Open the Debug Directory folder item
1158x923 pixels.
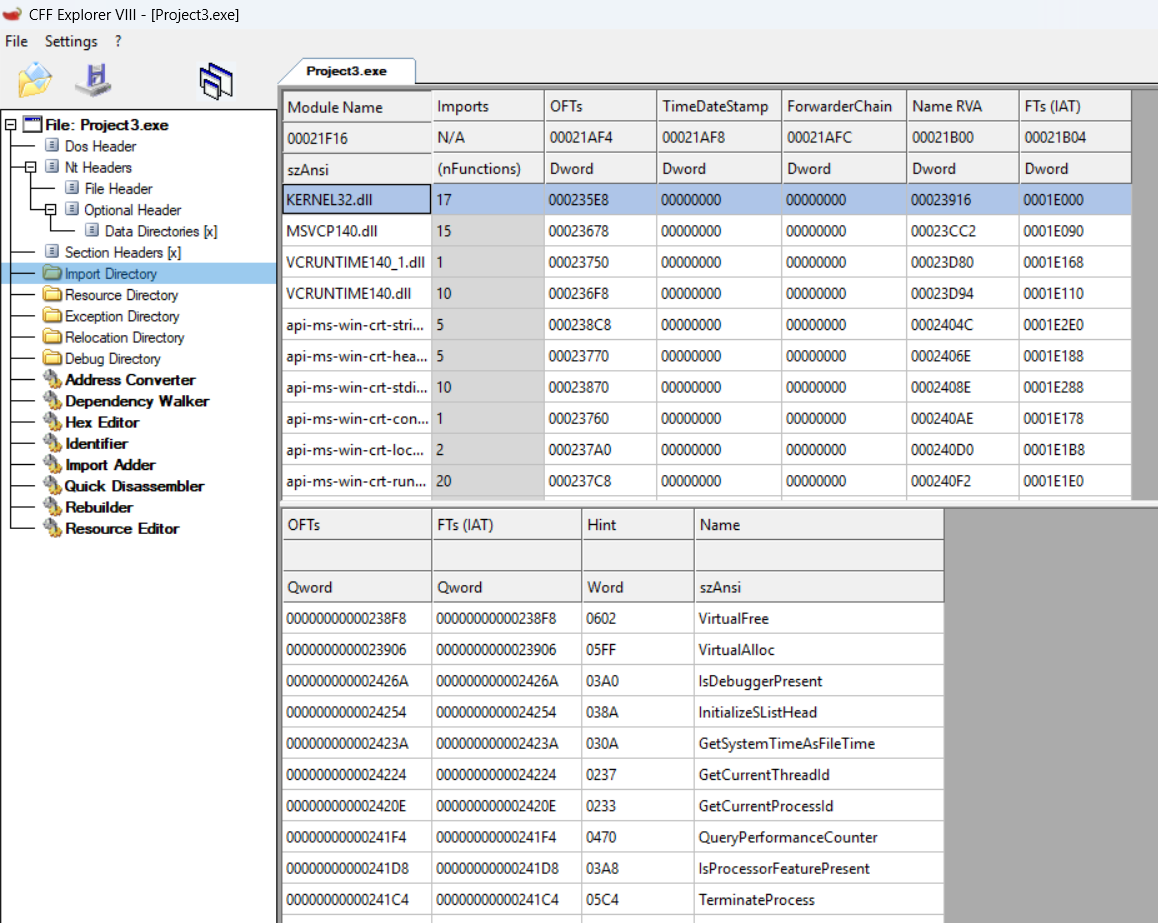(112, 359)
